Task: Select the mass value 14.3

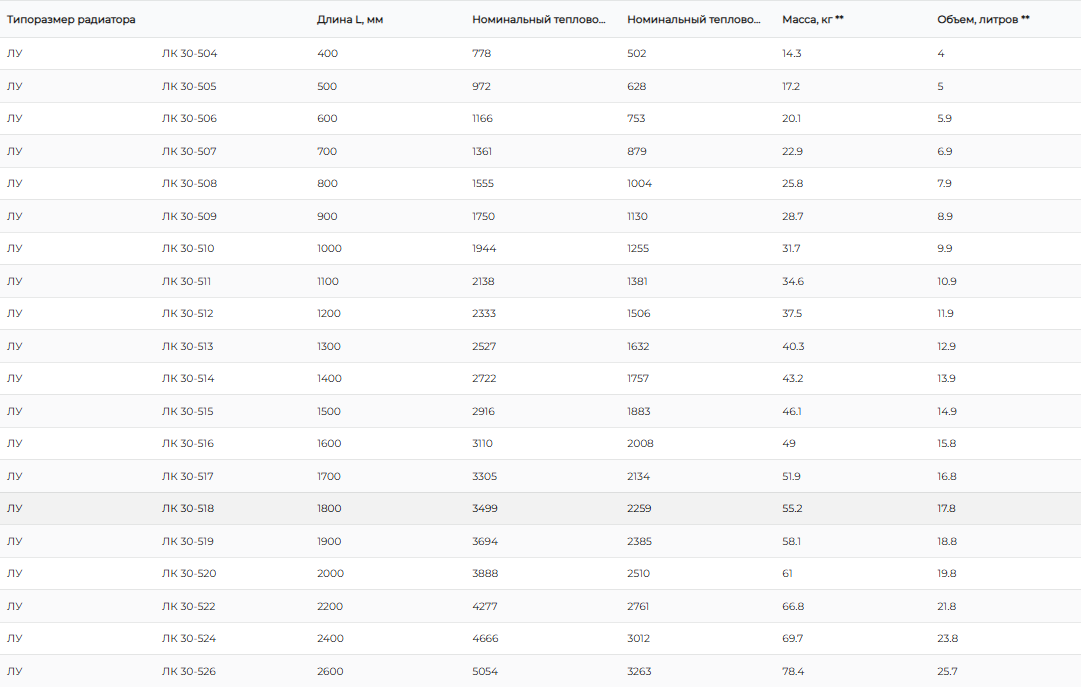Action: point(791,54)
